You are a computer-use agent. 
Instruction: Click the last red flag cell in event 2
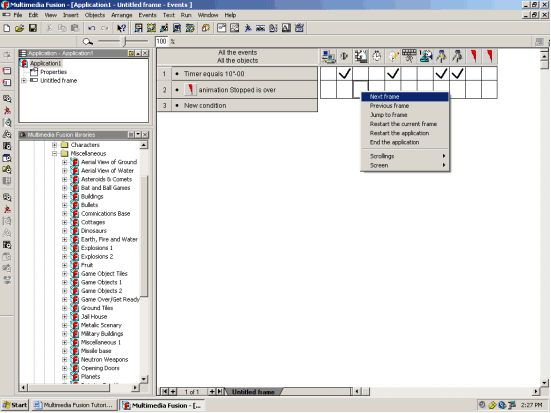pos(490,90)
